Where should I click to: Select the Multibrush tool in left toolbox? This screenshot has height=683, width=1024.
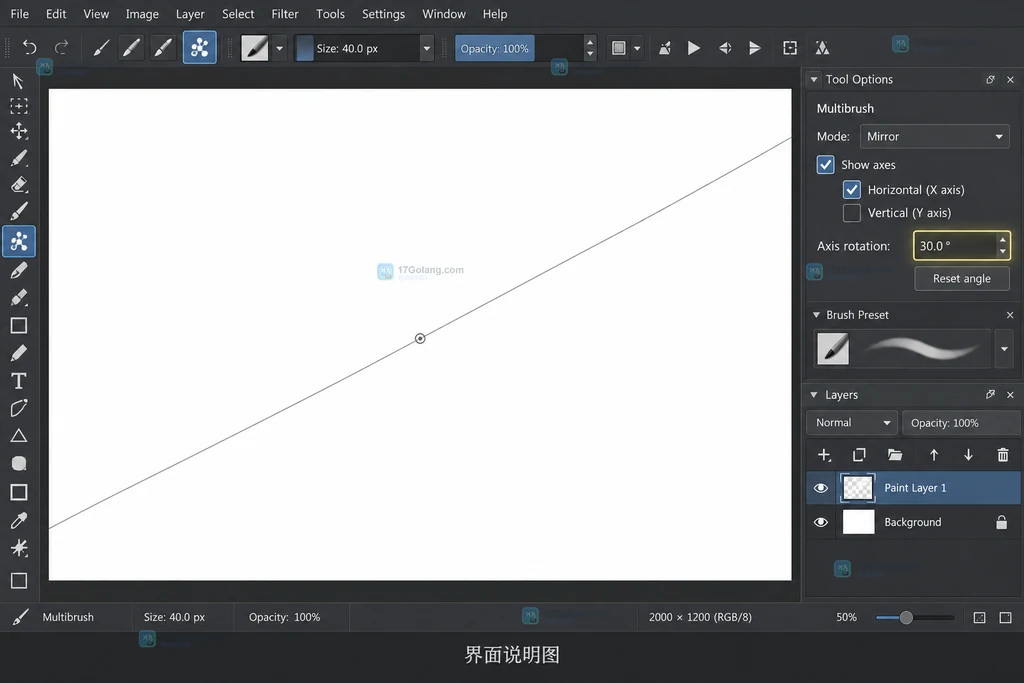click(19, 242)
